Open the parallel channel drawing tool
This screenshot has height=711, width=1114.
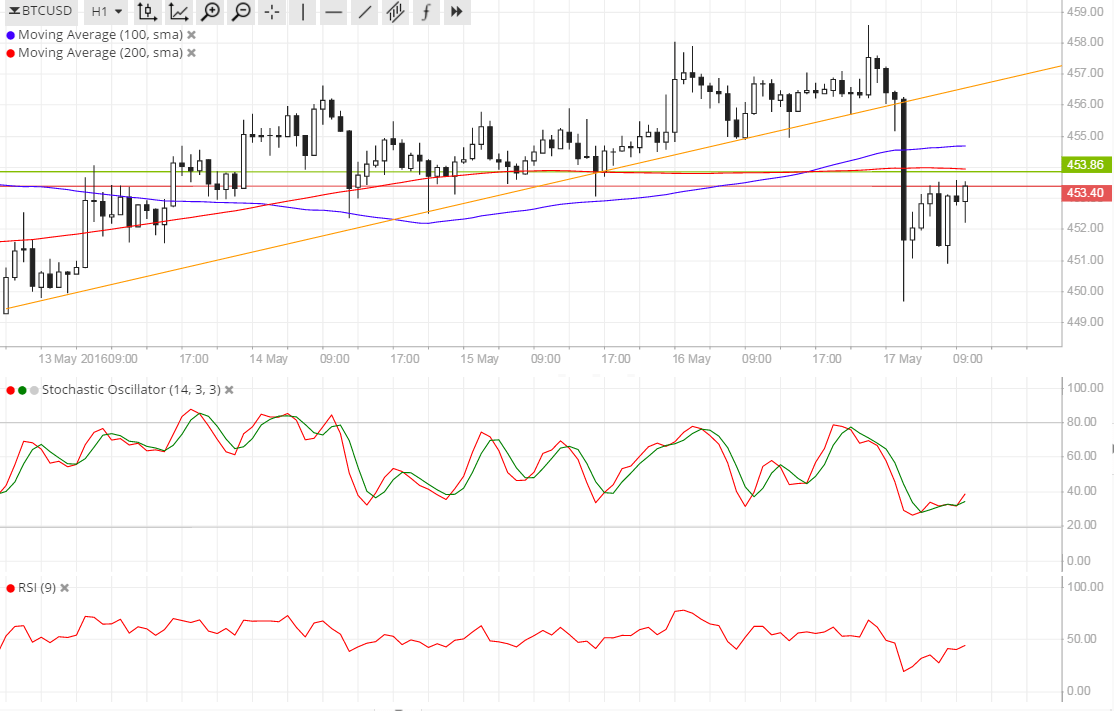click(395, 13)
